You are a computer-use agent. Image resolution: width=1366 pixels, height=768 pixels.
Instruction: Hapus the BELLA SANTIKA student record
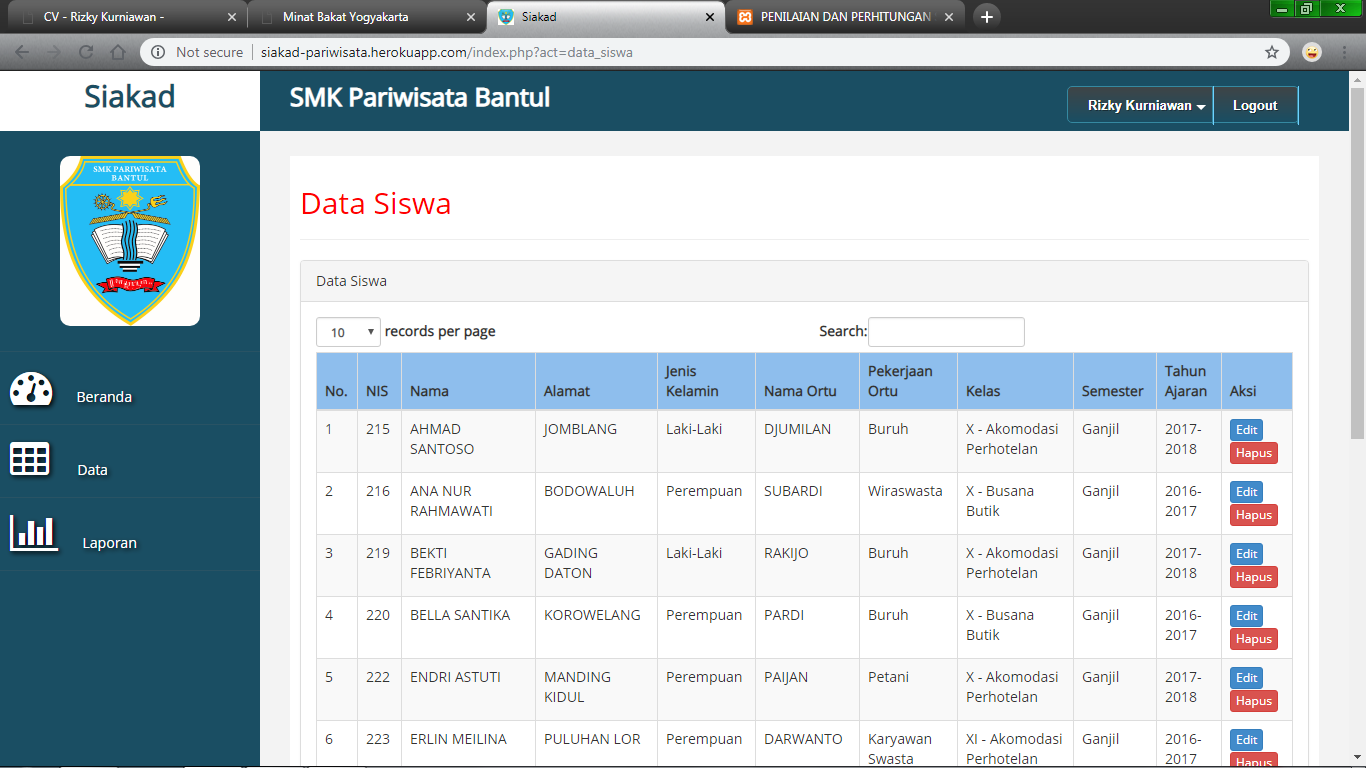pos(1253,639)
